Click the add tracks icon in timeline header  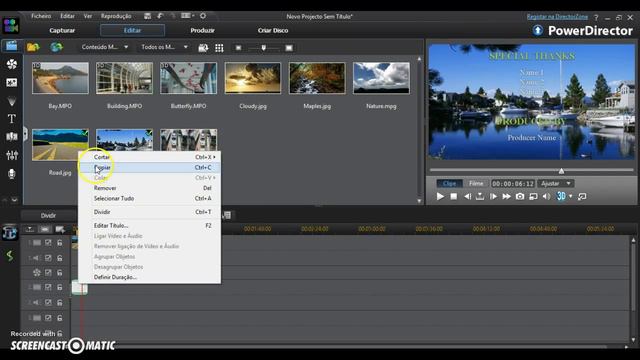pos(60,229)
